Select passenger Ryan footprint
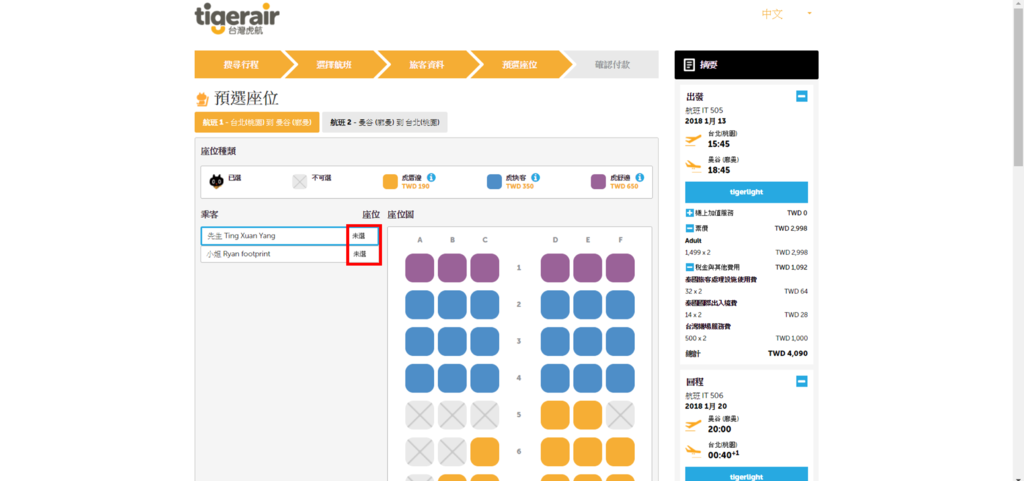Viewport: 1024px width, 481px height. coord(289,254)
